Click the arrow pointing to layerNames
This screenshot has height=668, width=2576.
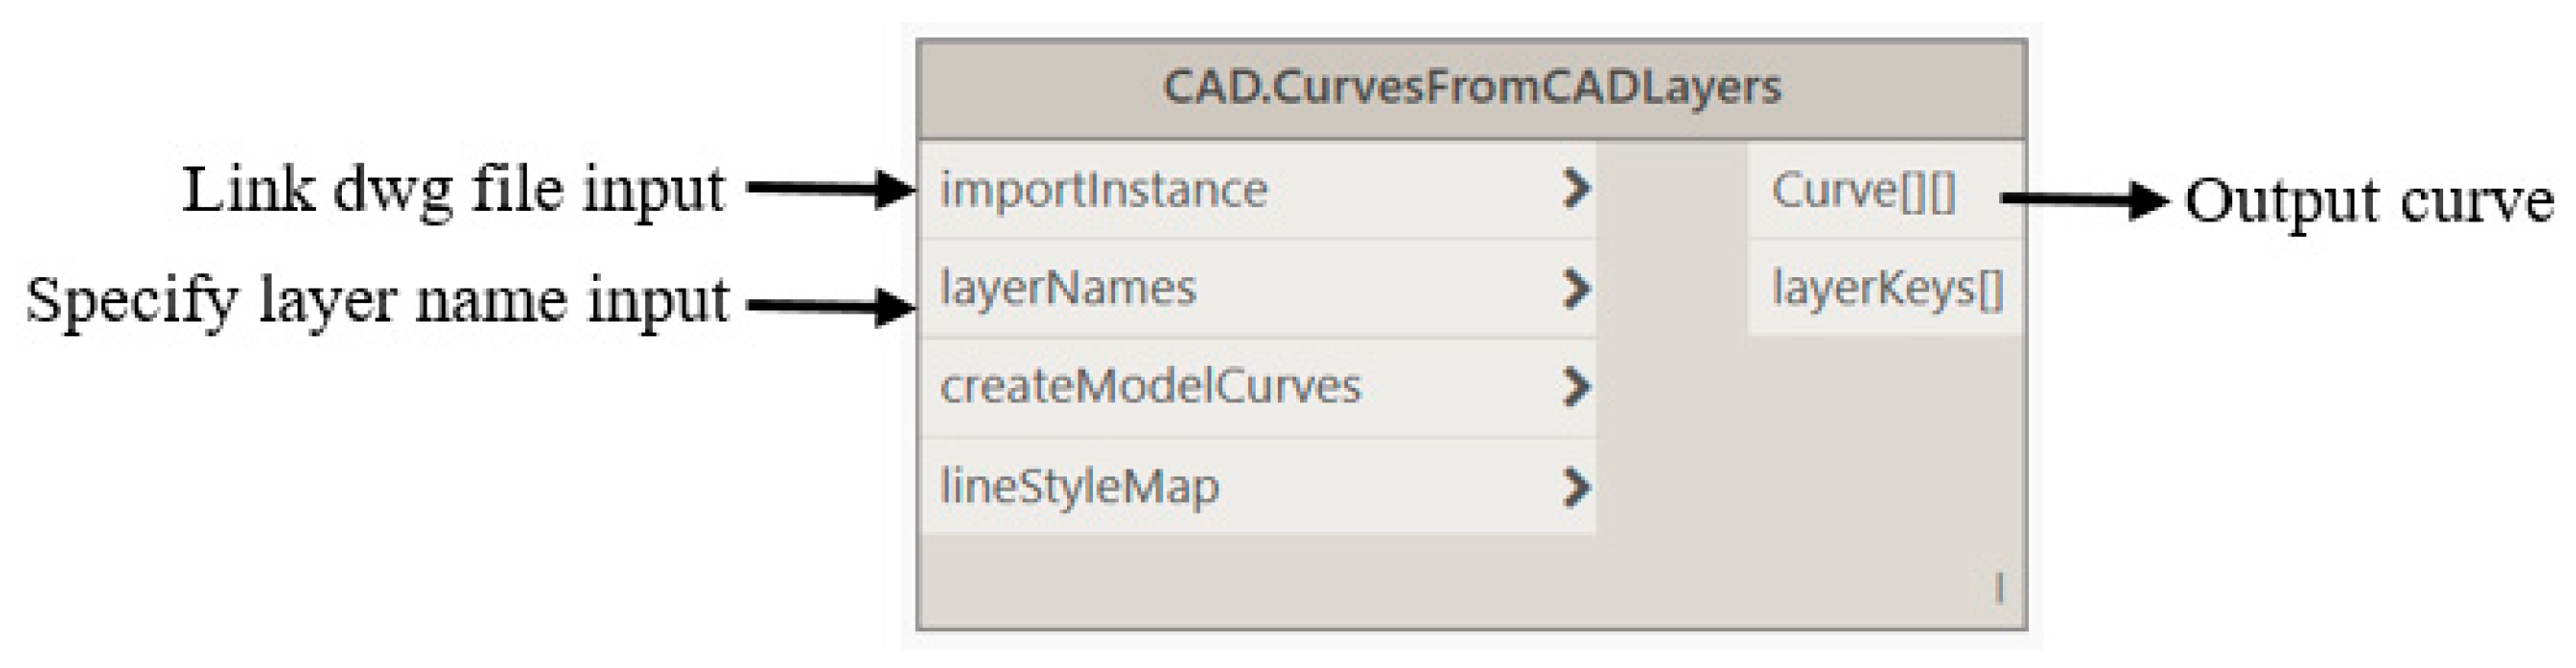(830, 306)
